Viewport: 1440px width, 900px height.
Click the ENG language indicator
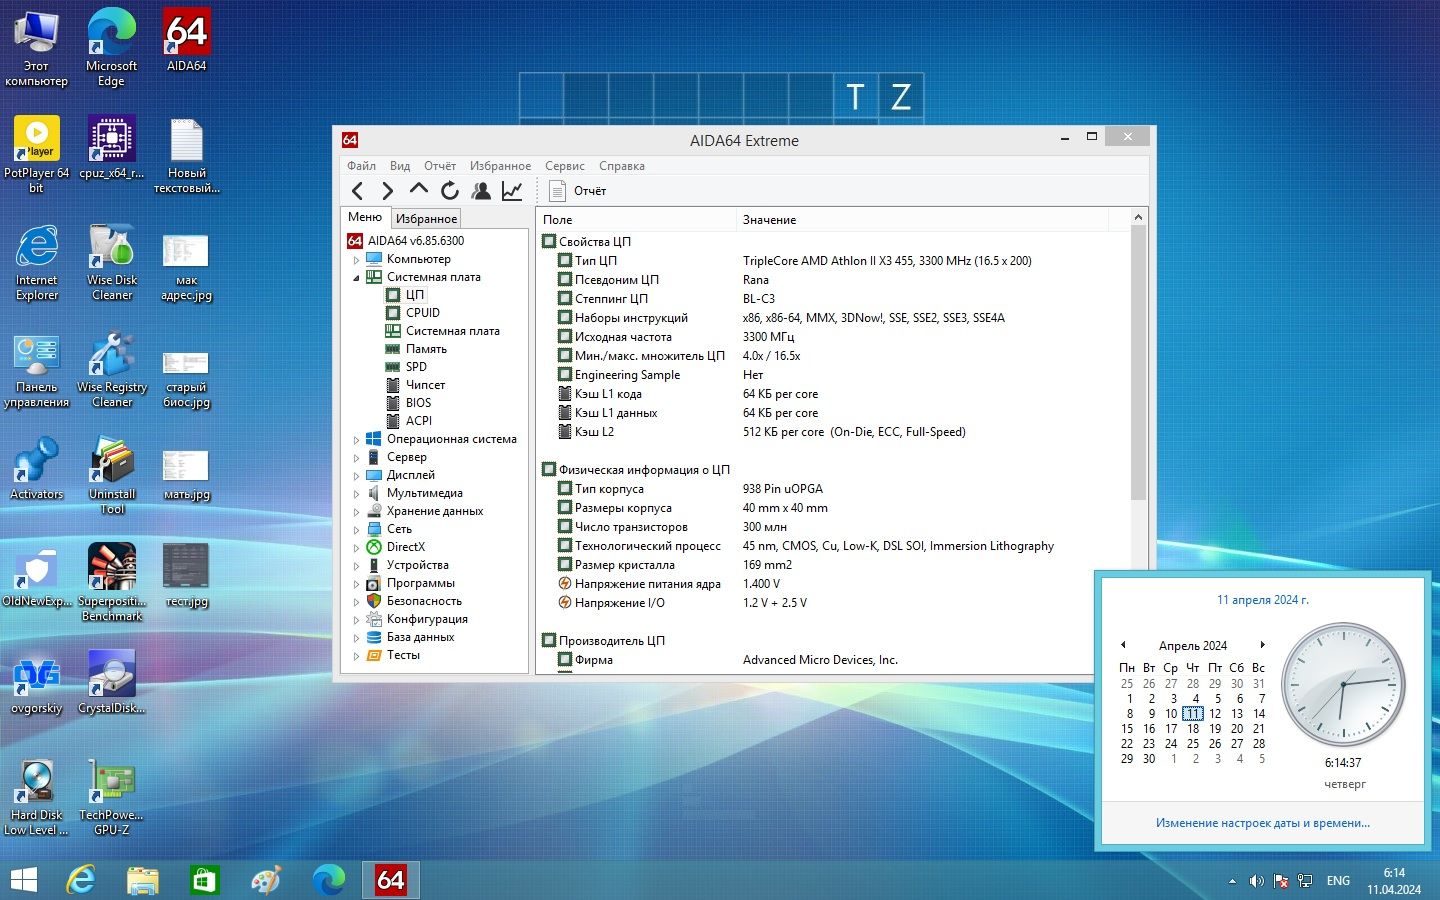(x=1338, y=881)
